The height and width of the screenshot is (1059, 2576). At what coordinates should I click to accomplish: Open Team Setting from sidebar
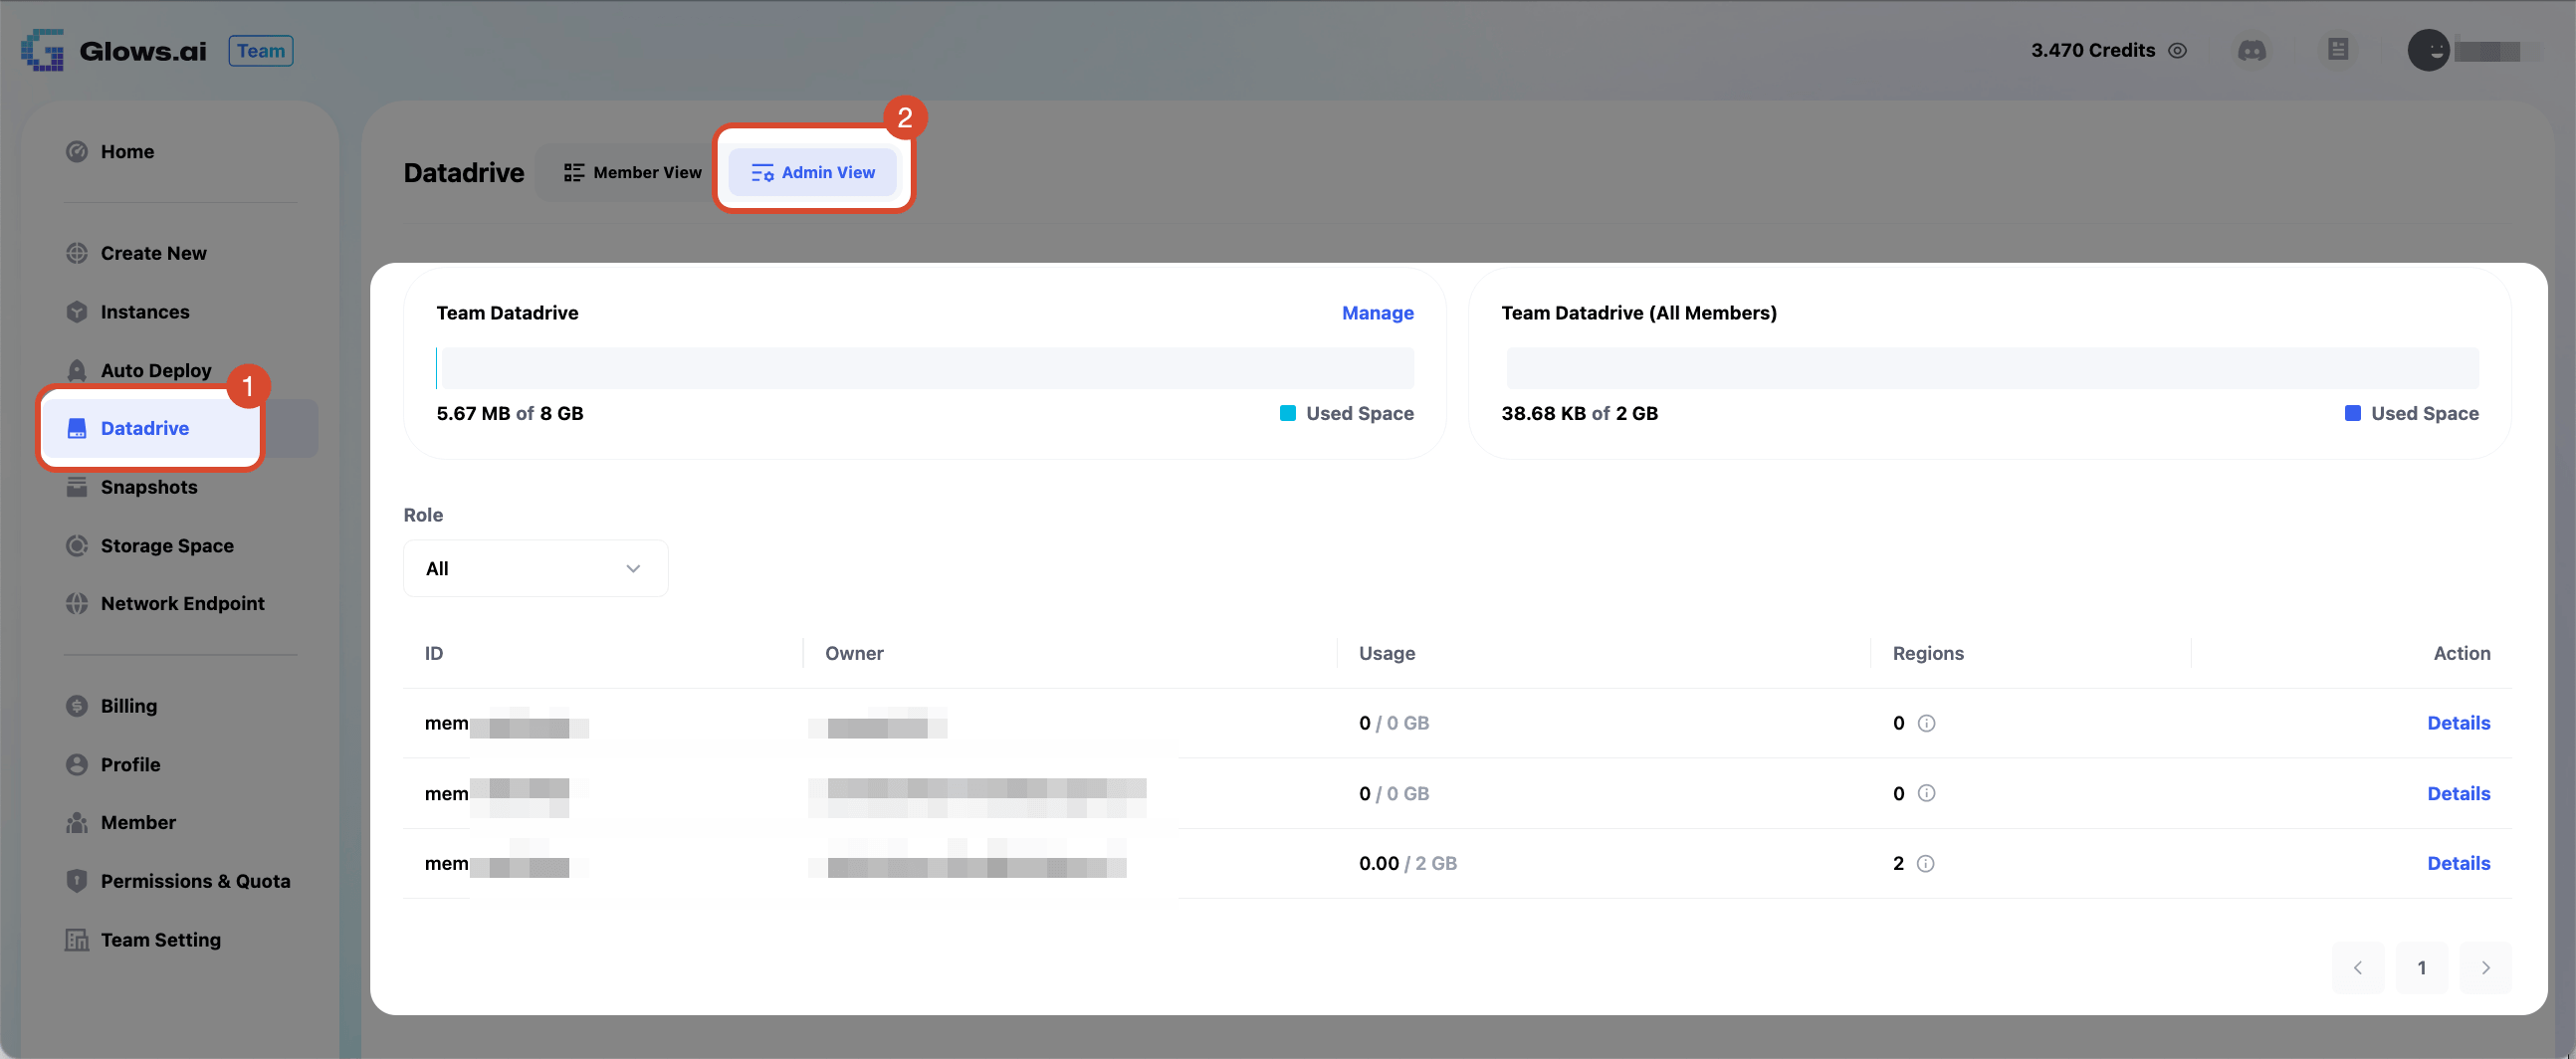(160, 940)
